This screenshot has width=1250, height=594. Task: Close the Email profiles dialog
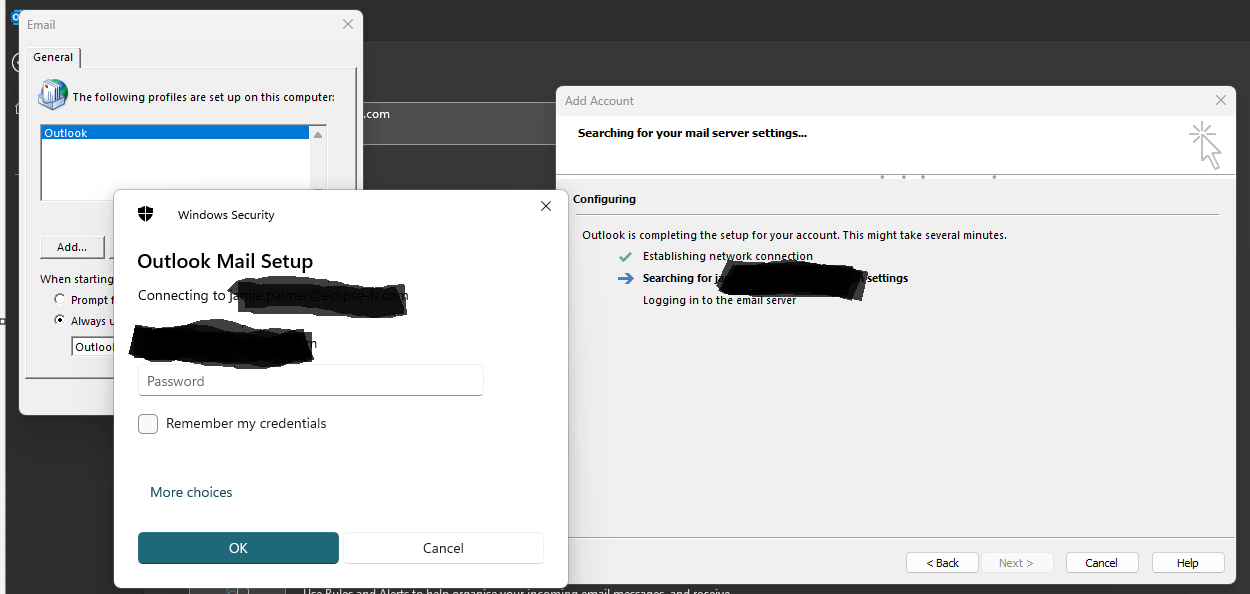coord(348,24)
